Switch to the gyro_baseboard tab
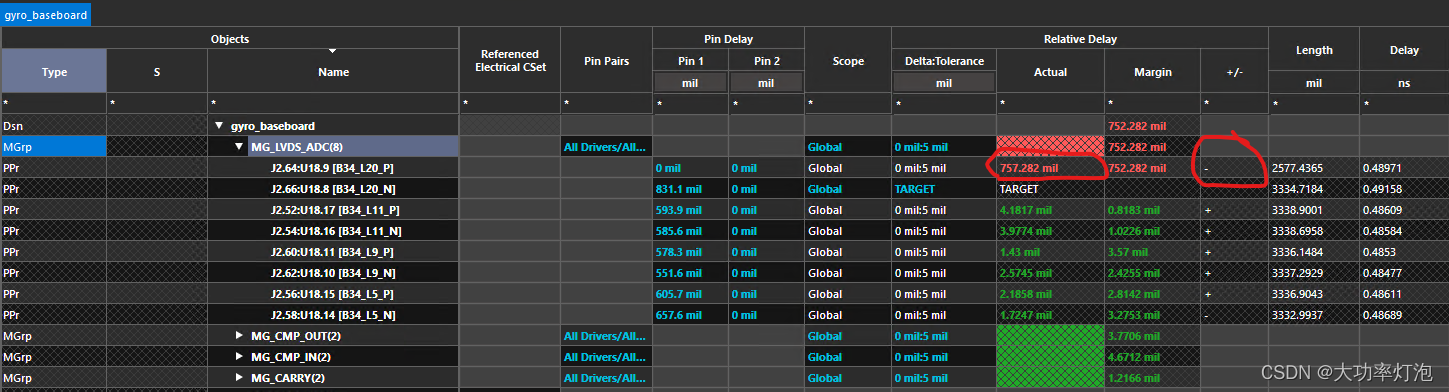Screen dimensions: 1449x392 point(46,15)
